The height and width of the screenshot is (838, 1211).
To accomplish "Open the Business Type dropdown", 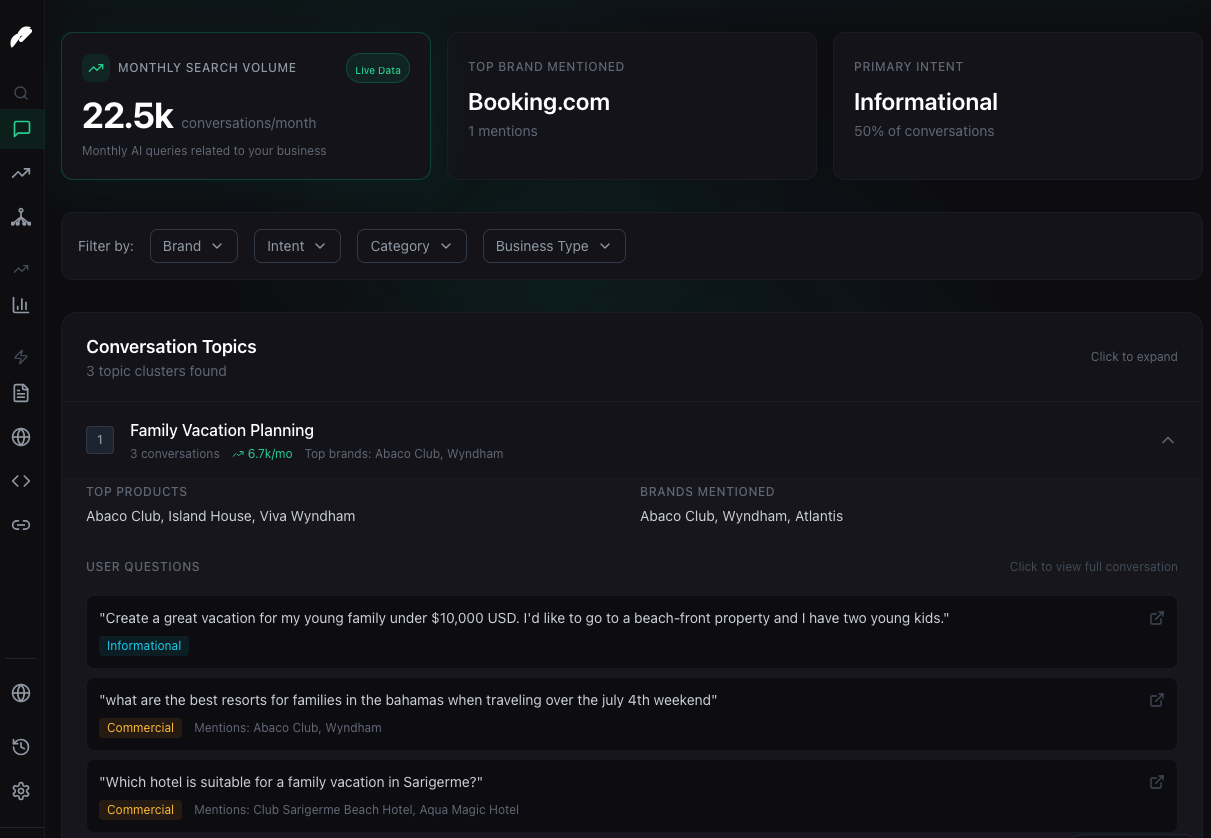I will (x=554, y=246).
